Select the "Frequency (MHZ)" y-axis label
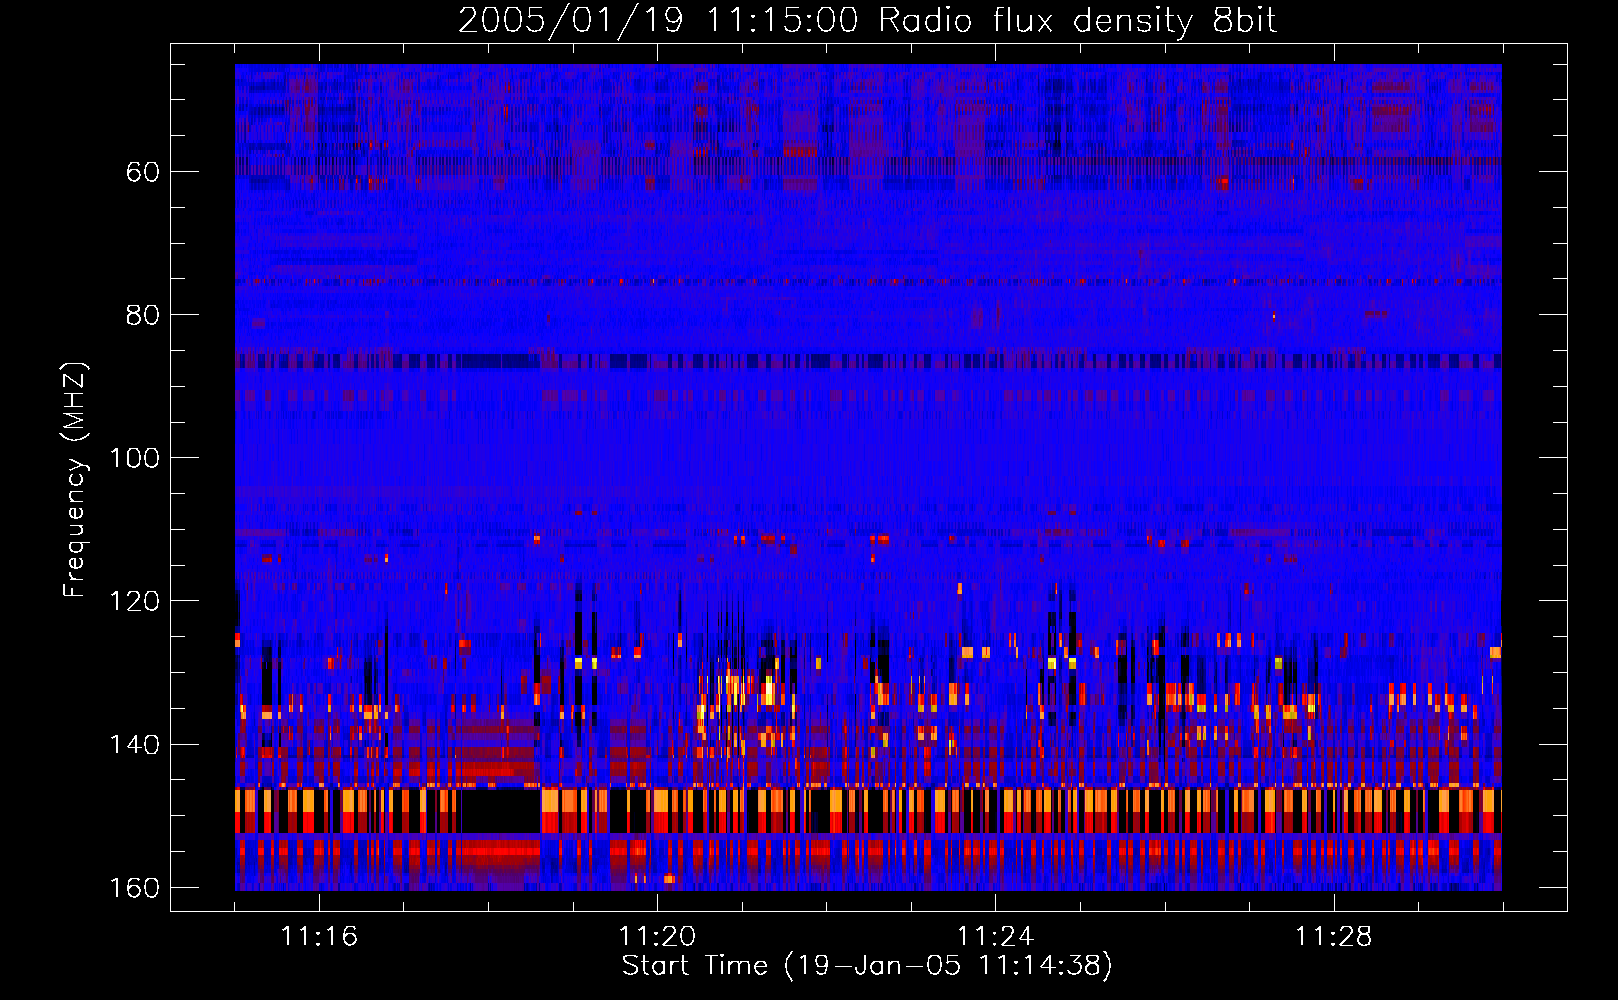The width and height of the screenshot is (1618, 1000). pos(75,479)
